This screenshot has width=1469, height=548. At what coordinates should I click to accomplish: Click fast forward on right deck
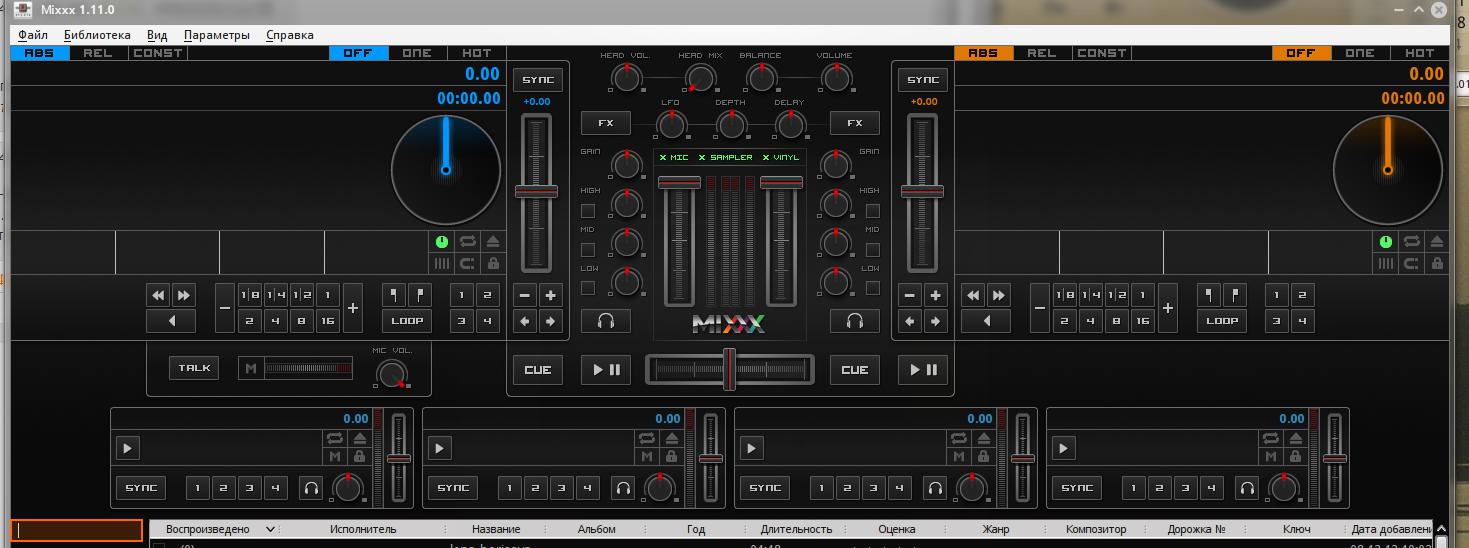[x=999, y=295]
